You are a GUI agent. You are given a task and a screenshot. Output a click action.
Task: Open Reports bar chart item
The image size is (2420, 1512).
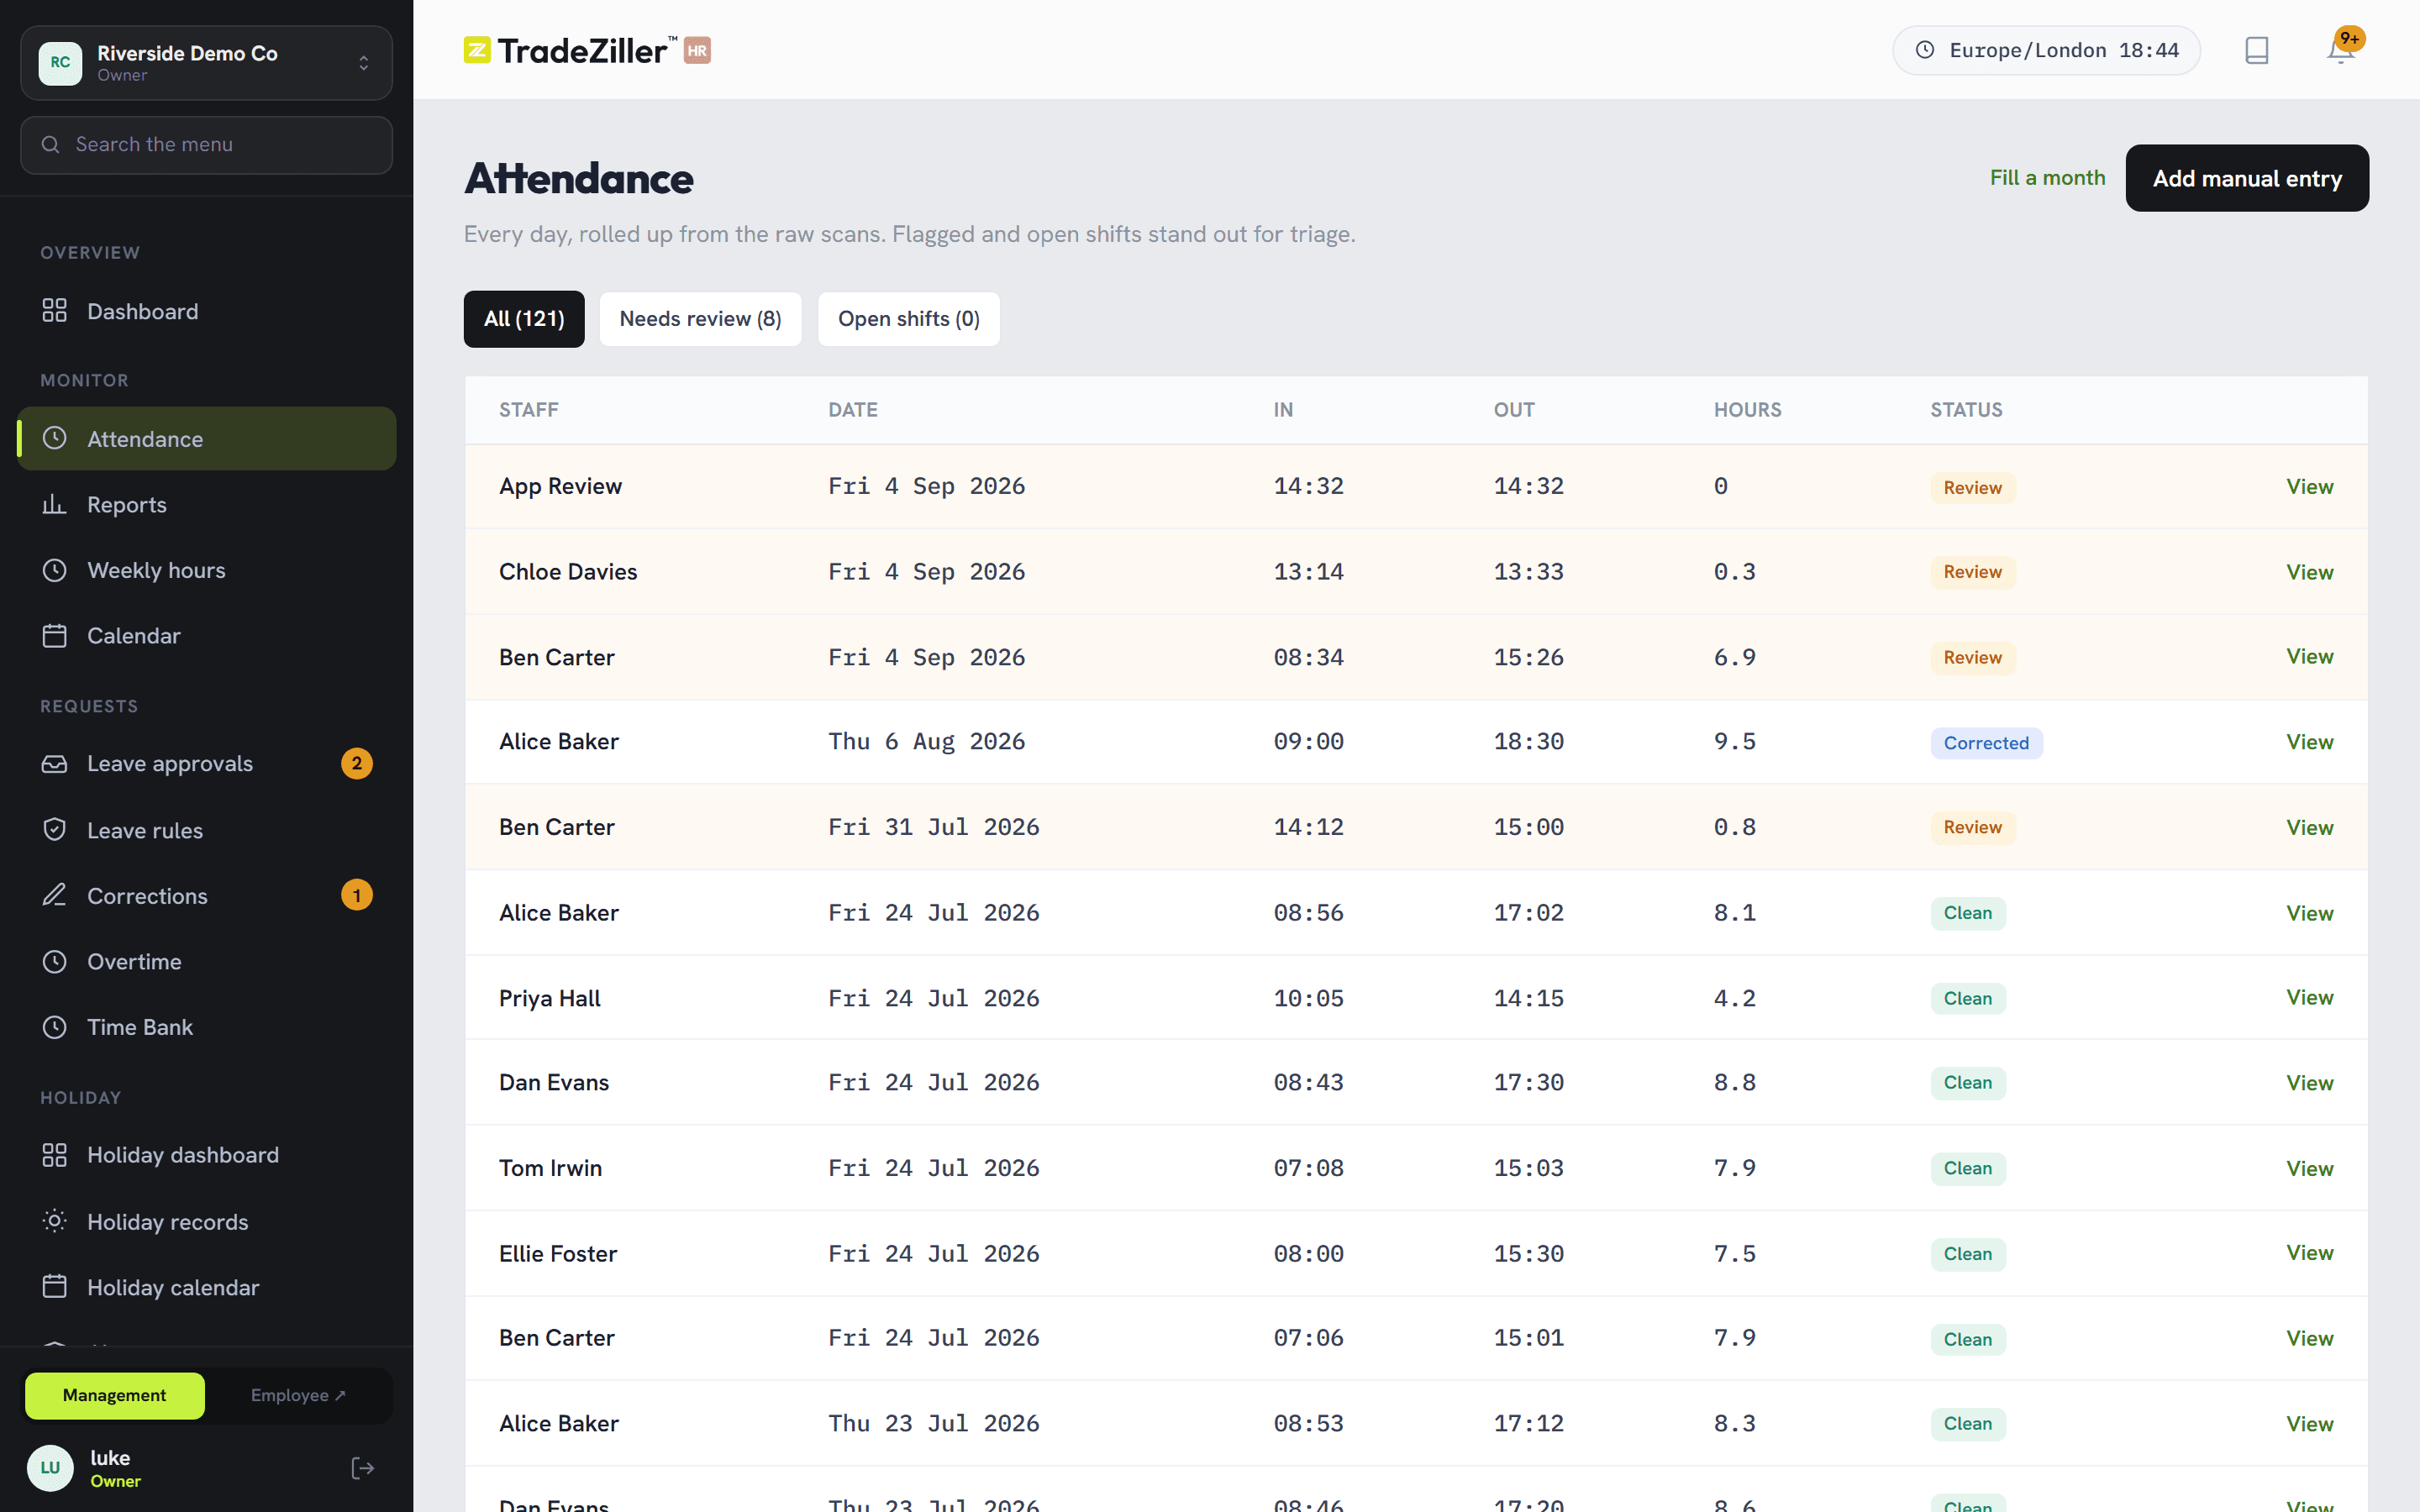click(x=207, y=504)
